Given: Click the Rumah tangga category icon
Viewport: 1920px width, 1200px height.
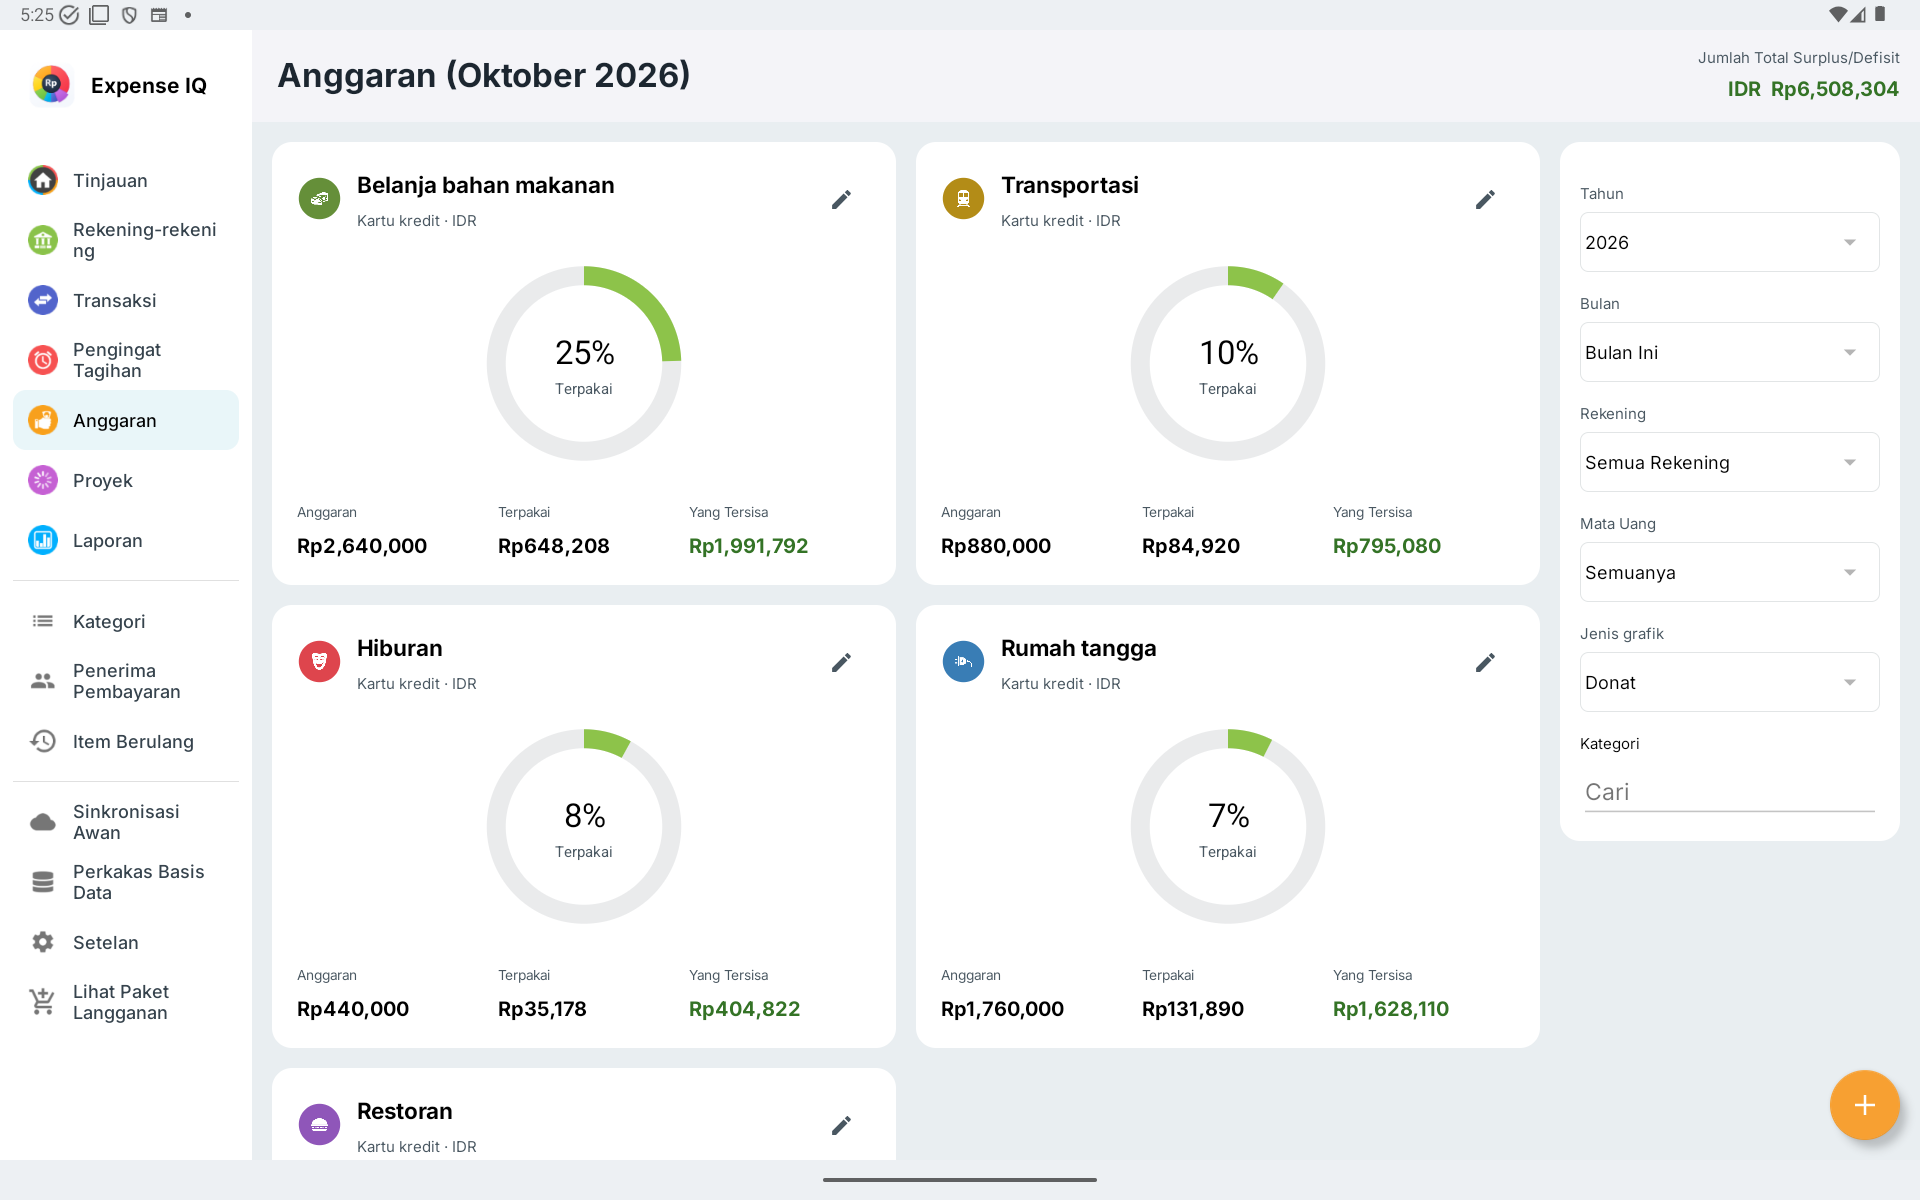Looking at the screenshot, I should coord(963,662).
